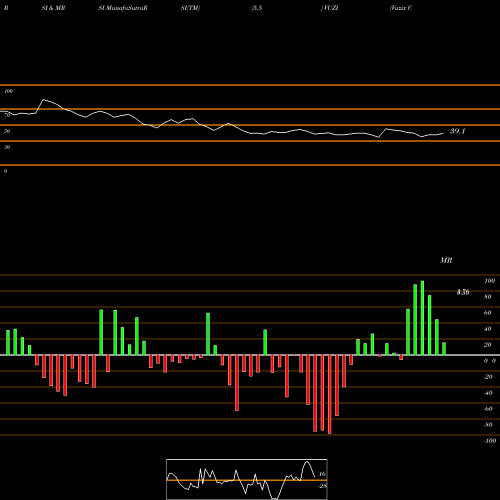Screen dimensions: 500x500
Task: Click the -28 value in the mini chart
Action: click(322, 486)
